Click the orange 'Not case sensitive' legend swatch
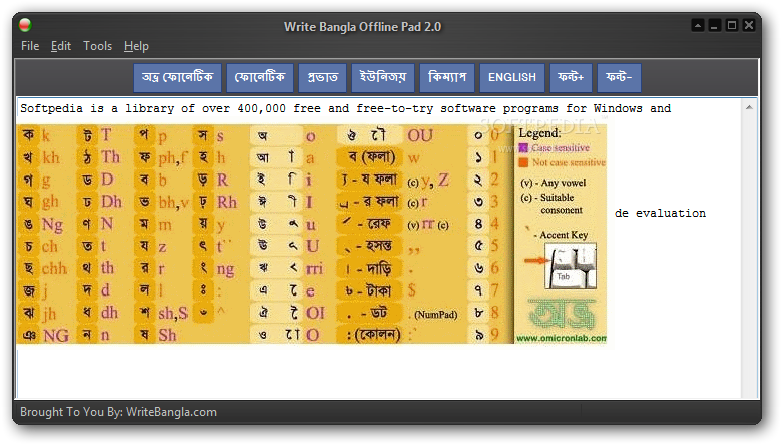Viewport: 782px width, 445px height. point(523,162)
